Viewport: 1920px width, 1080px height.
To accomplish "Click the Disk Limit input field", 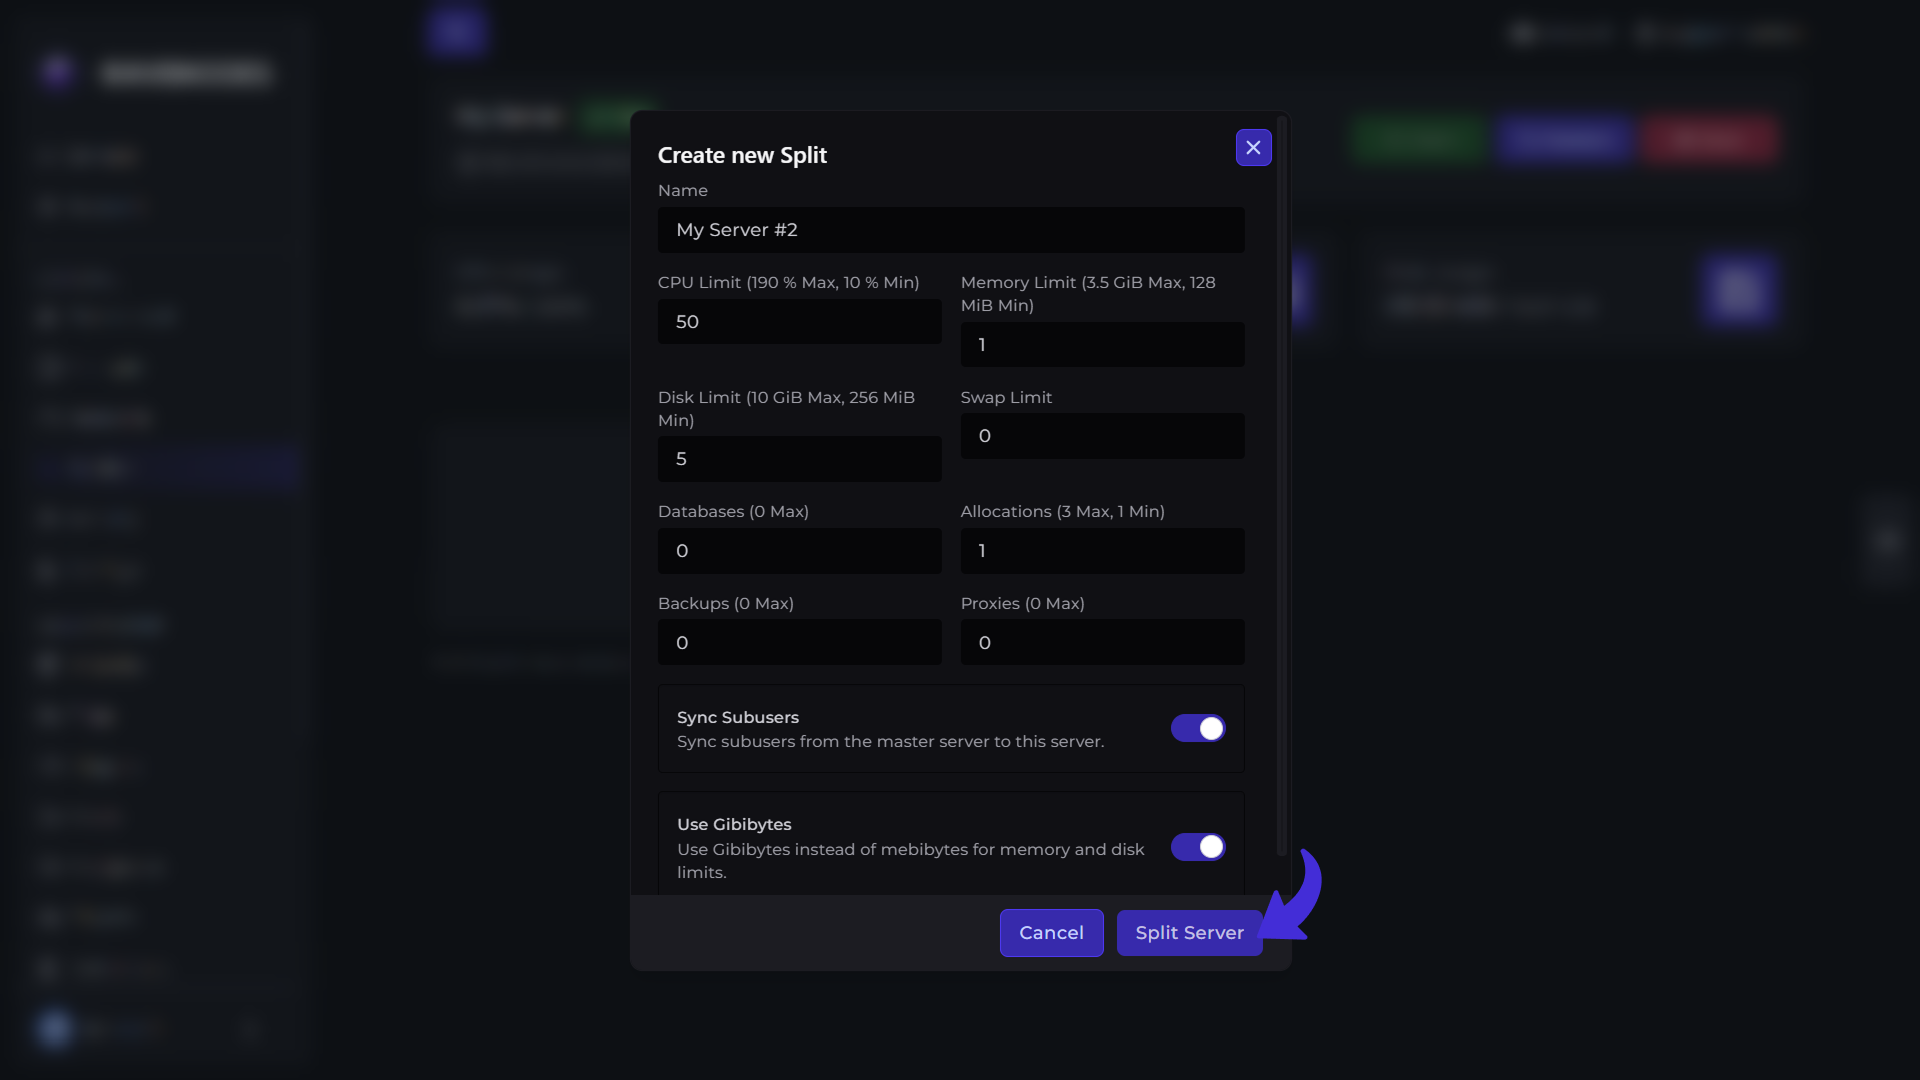I will [x=799, y=459].
